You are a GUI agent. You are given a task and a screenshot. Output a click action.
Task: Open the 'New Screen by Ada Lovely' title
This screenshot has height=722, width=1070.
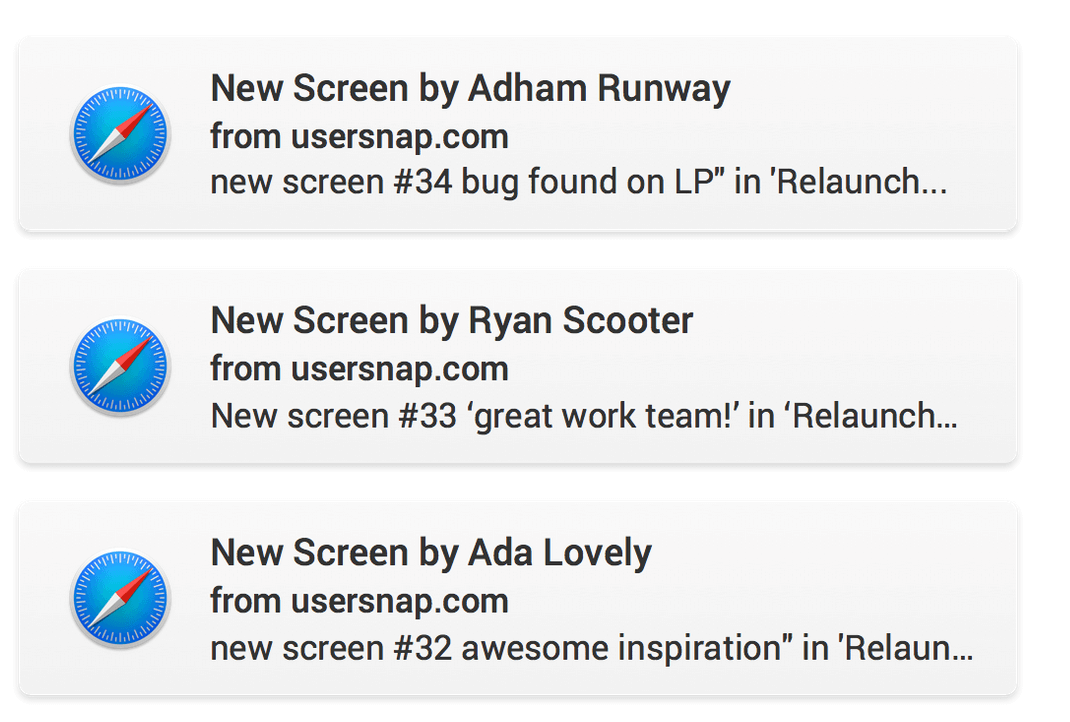click(431, 553)
